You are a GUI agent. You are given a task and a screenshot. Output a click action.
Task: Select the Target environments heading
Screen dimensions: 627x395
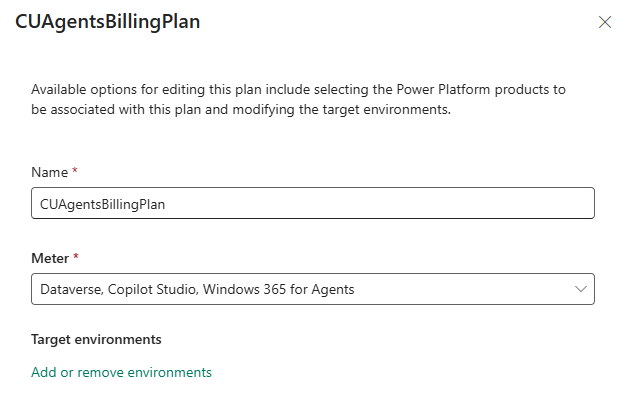pos(96,339)
